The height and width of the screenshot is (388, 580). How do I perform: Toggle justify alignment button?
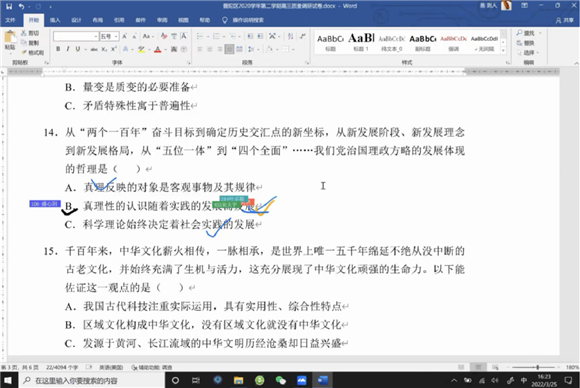coord(229,49)
